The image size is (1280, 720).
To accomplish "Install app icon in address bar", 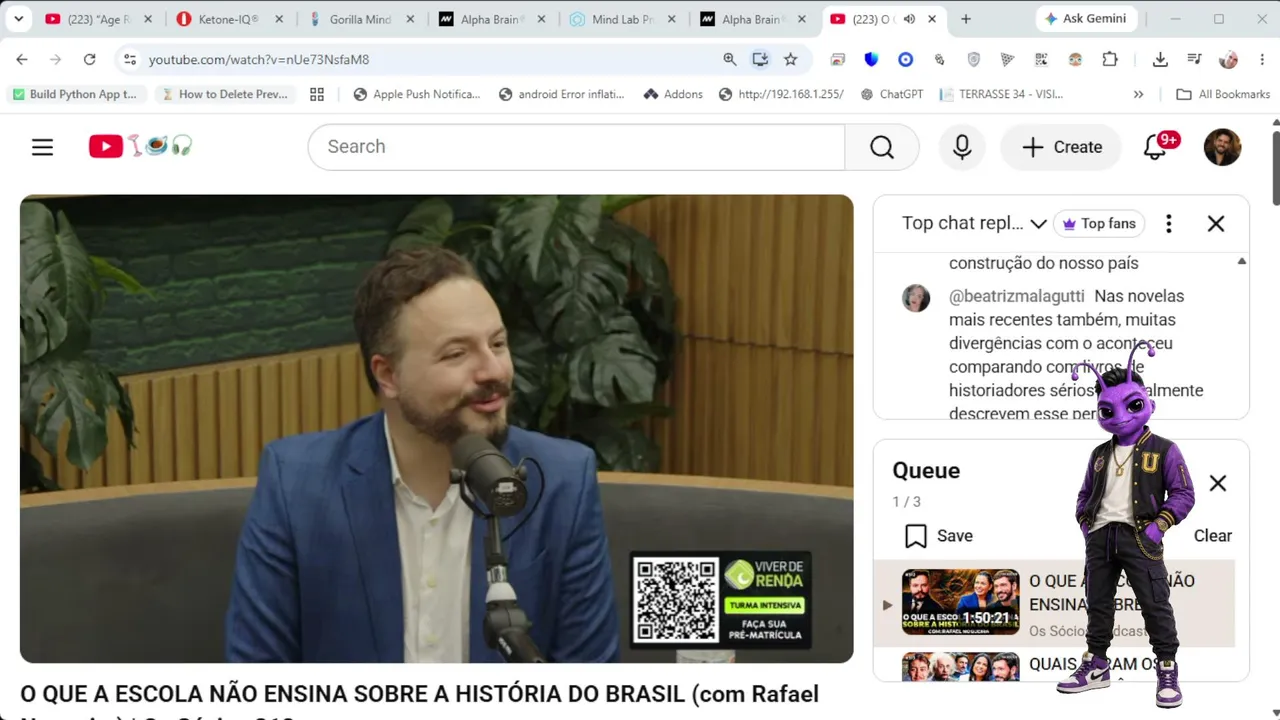I will point(760,60).
